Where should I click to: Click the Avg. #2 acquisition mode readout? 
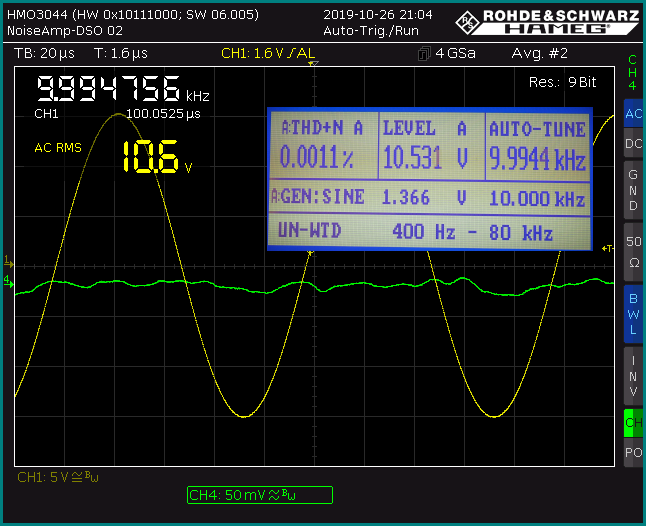pos(540,54)
